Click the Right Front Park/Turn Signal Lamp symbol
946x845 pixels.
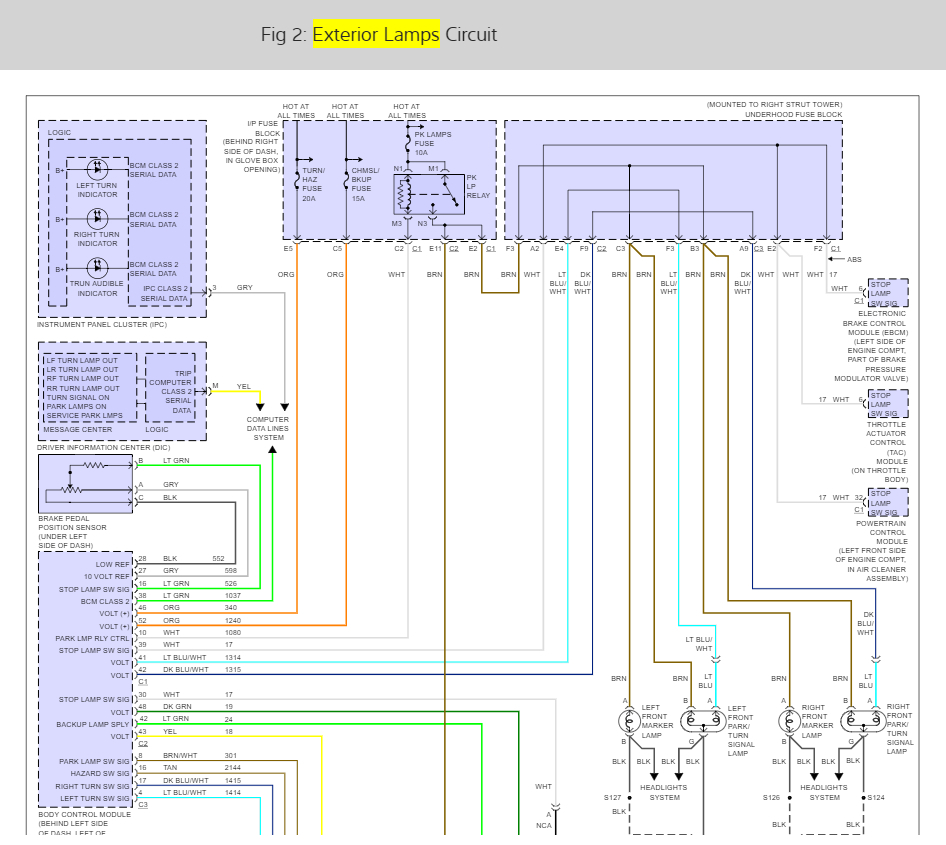(863, 721)
